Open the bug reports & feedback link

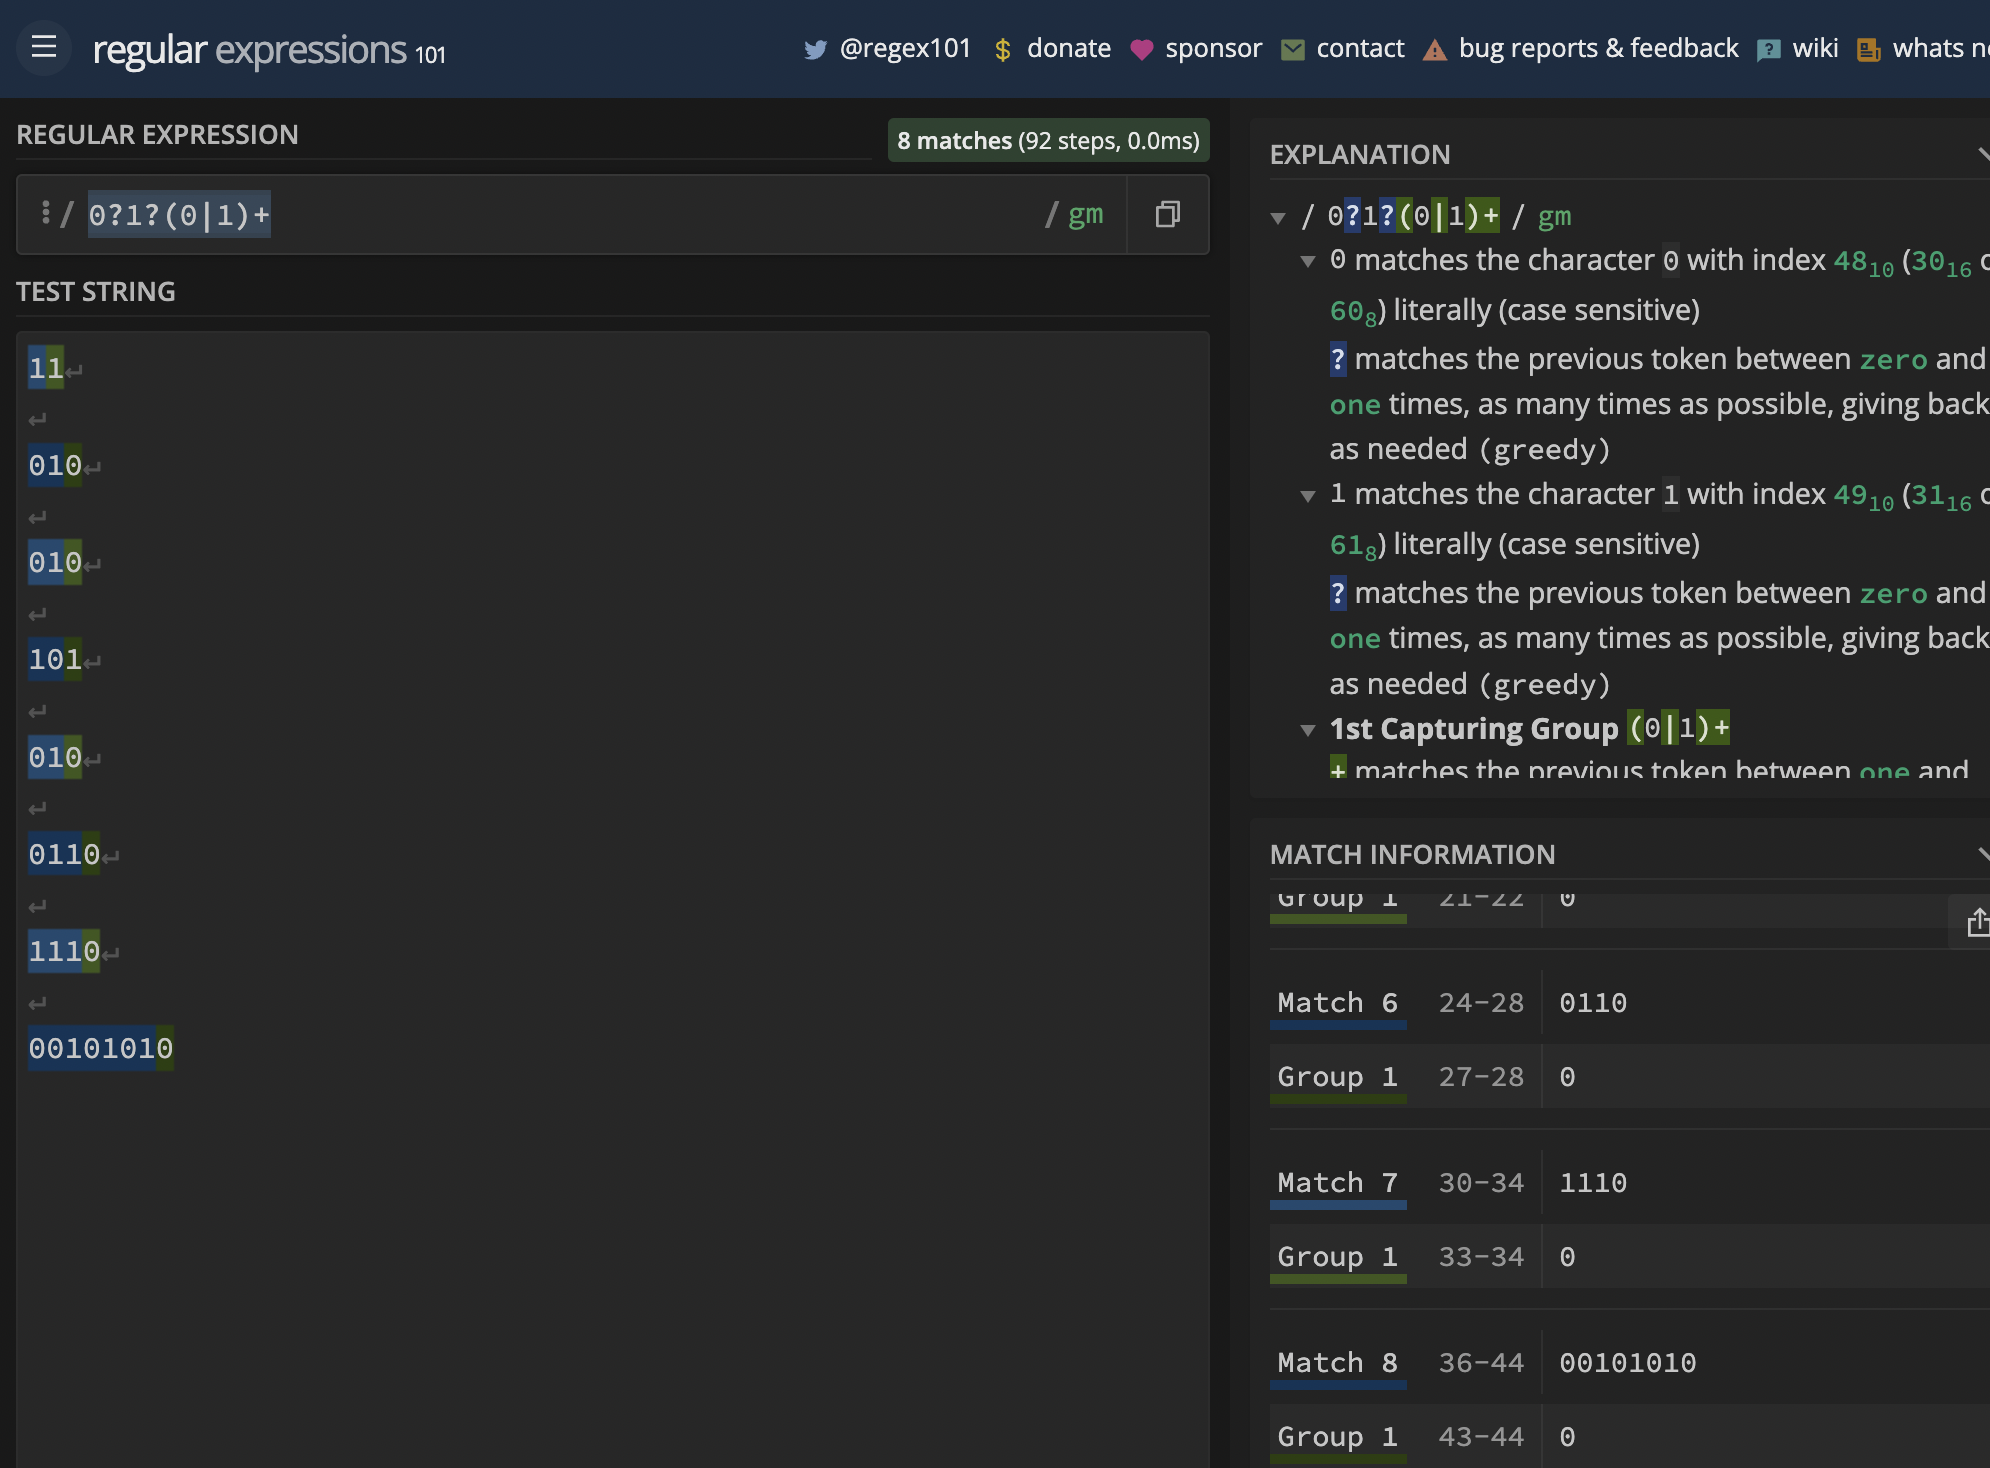click(x=1598, y=48)
